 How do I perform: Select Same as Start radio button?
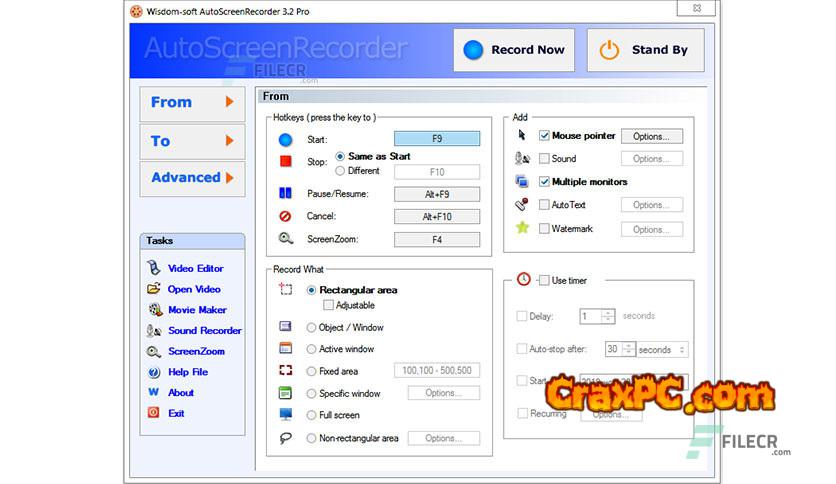[x=340, y=156]
